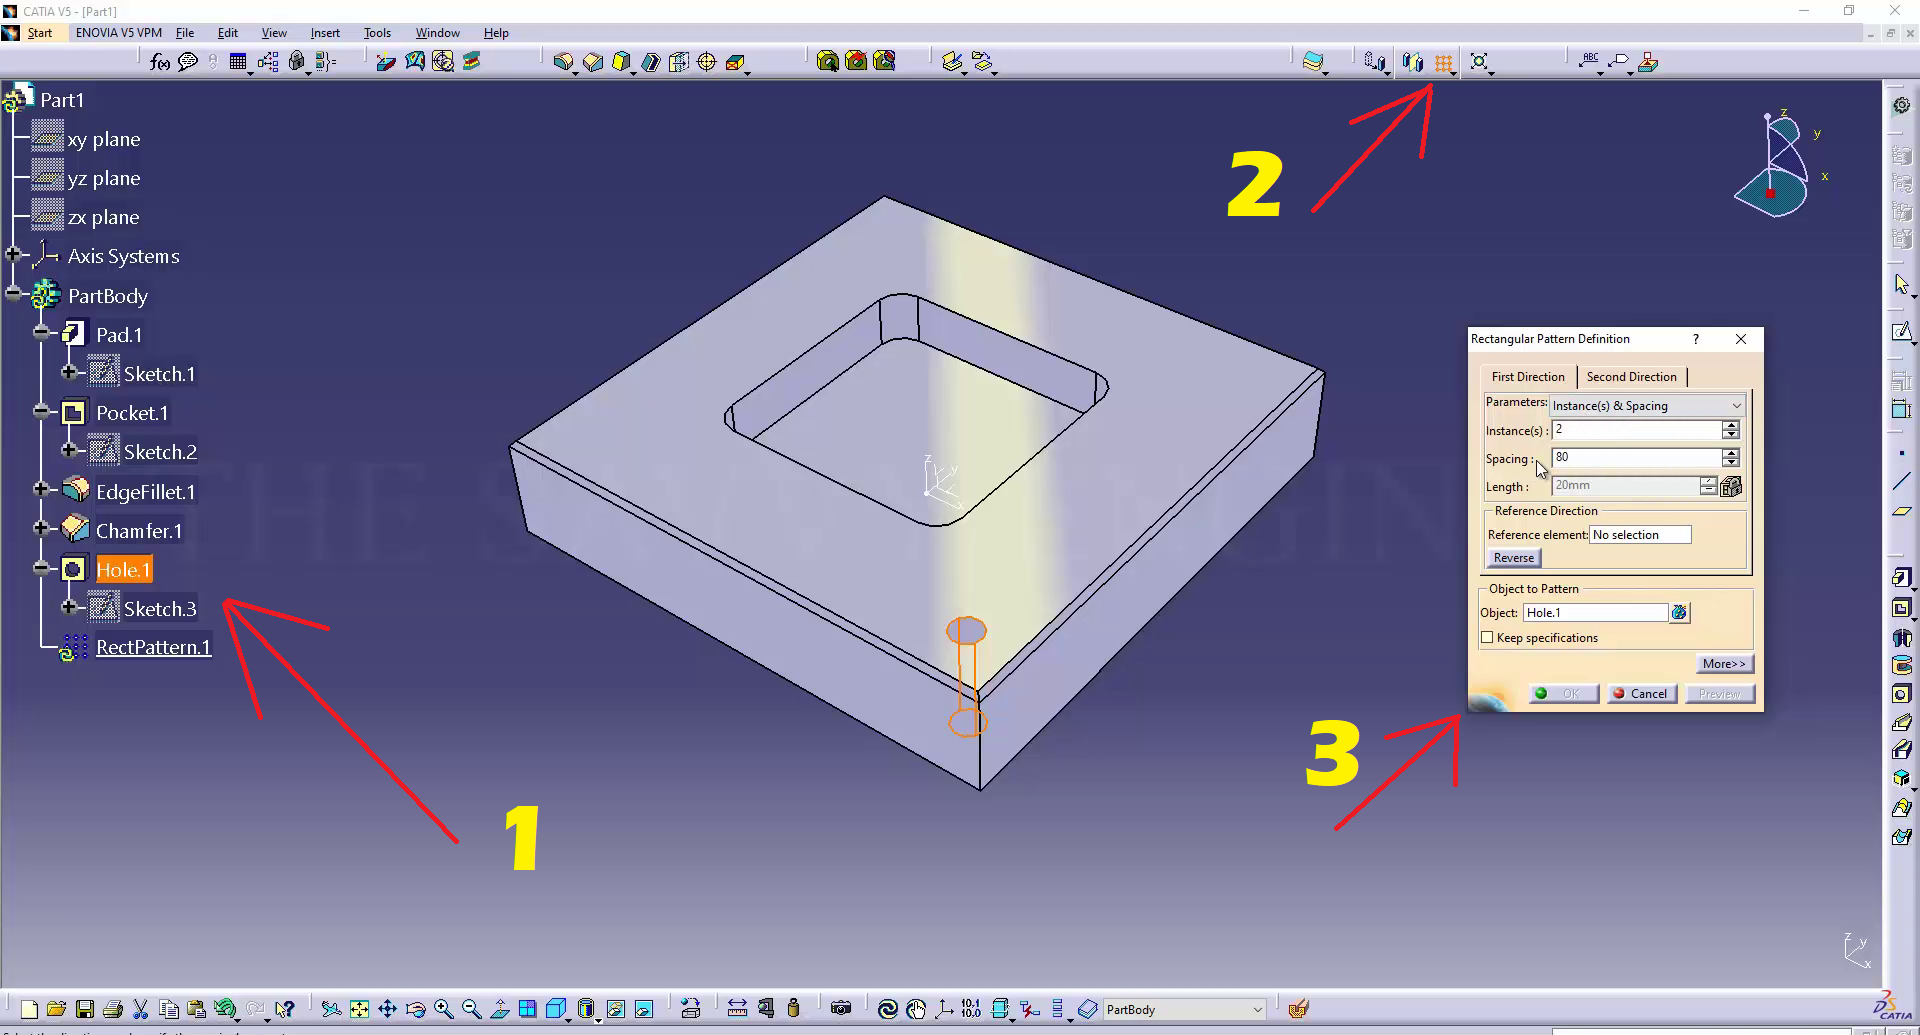Viewport: 1920px width, 1035px height.
Task: Open the Parameters dropdown in pattern dialog
Action: (x=1736, y=406)
